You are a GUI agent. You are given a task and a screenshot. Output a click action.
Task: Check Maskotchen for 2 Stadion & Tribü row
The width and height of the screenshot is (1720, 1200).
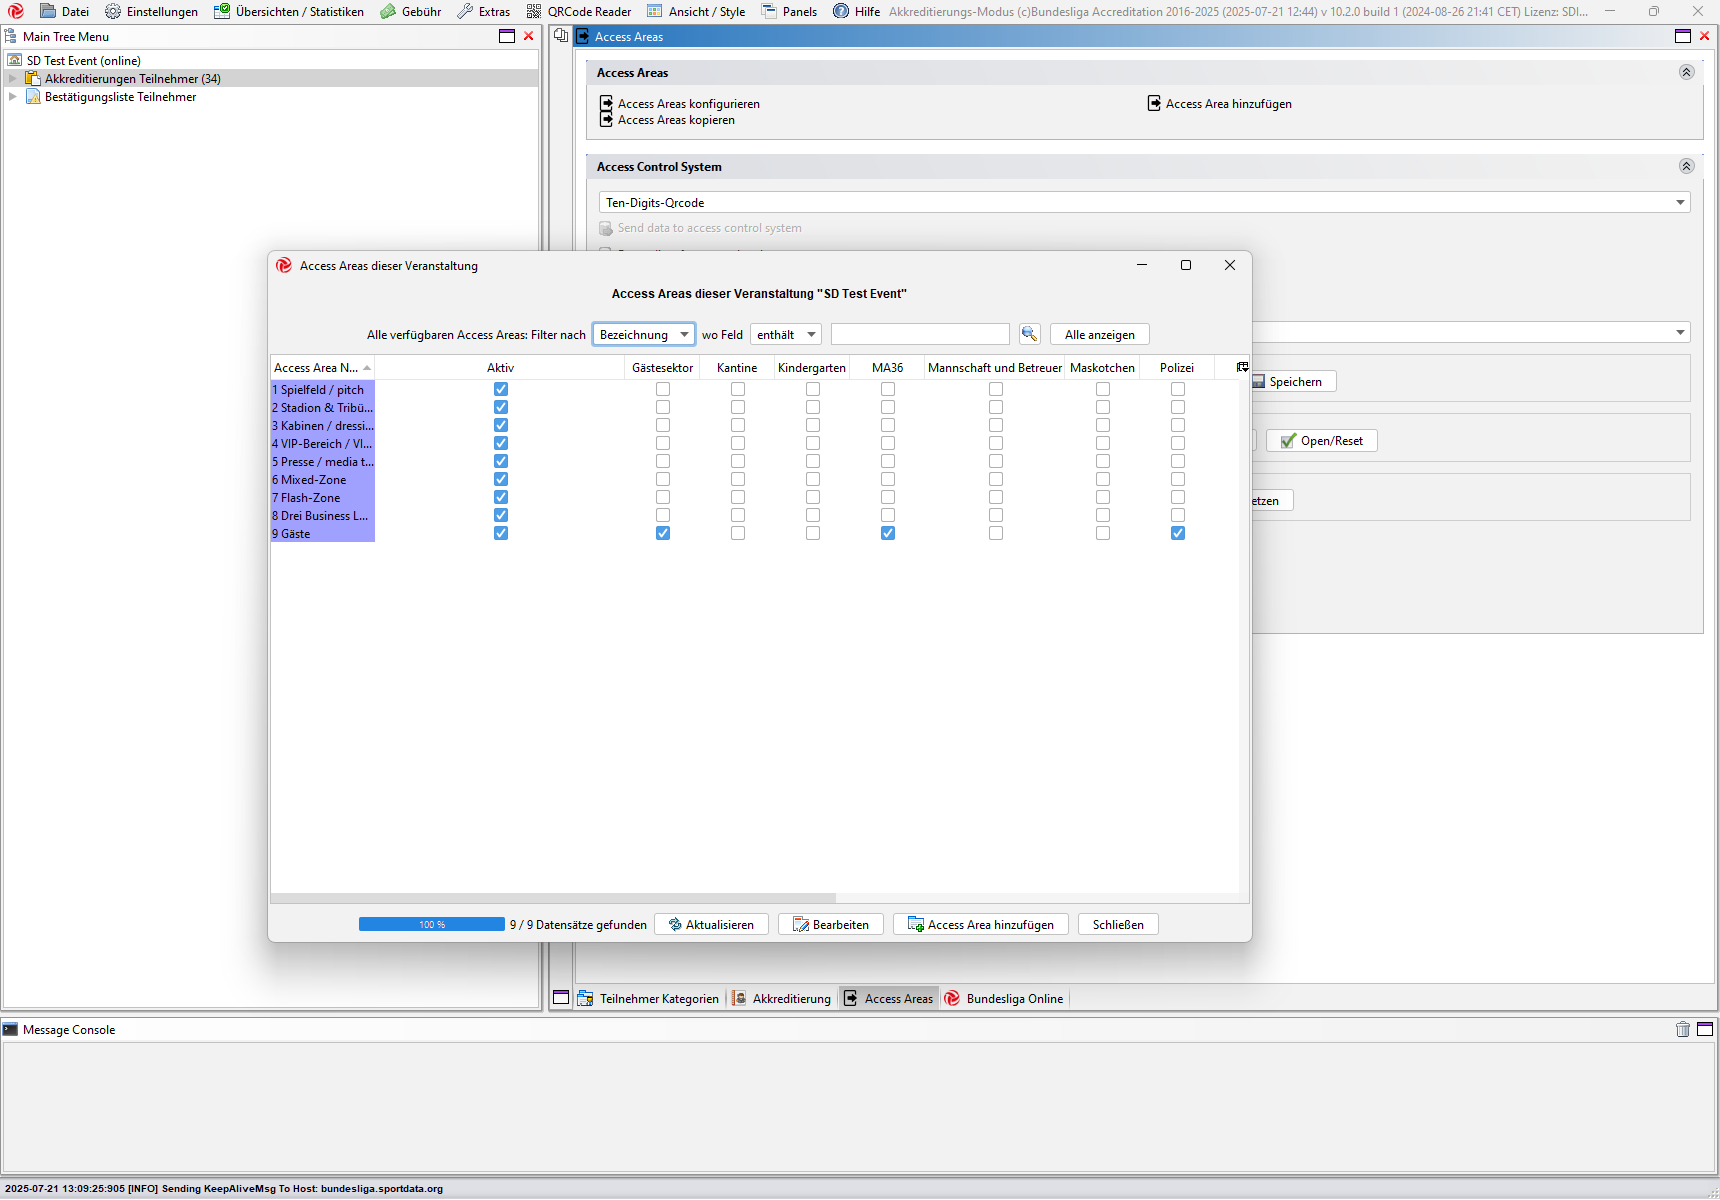pyautogui.click(x=1103, y=407)
